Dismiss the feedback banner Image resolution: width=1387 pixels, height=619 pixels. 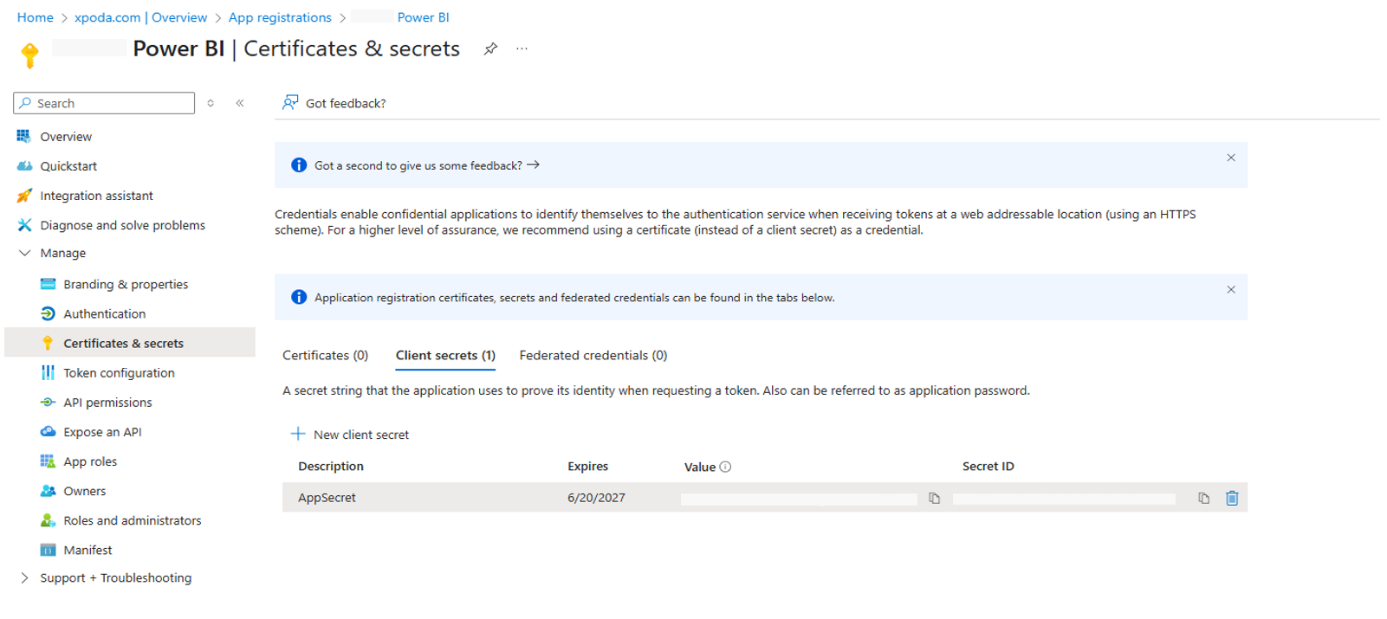[x=1231, y=158]
